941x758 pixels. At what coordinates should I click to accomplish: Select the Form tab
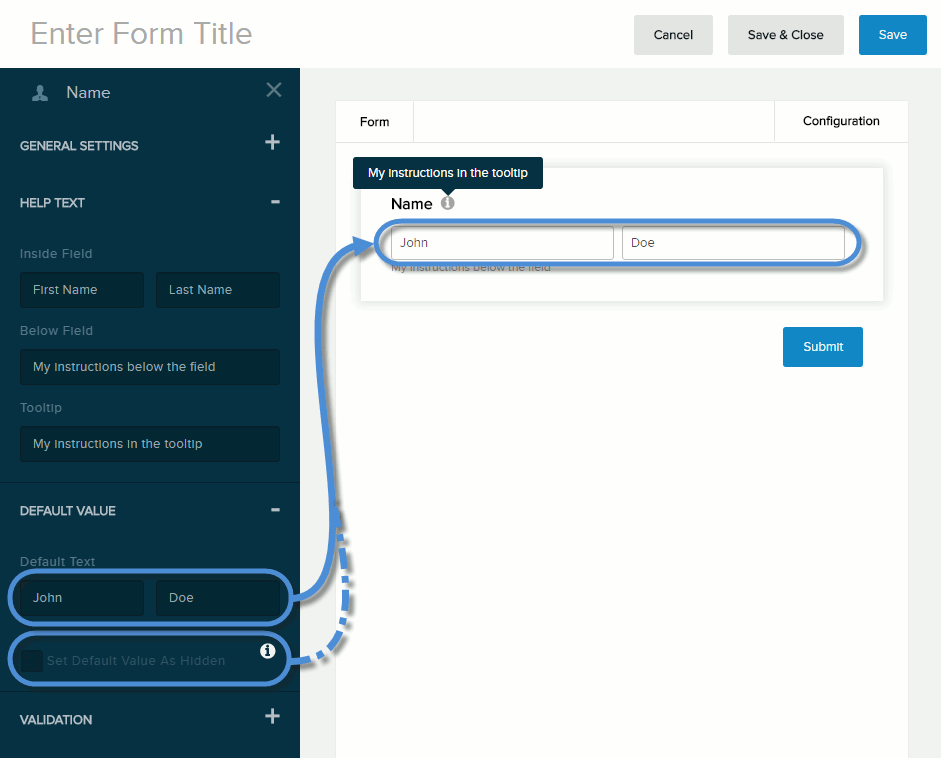click(x=374, y=121)
